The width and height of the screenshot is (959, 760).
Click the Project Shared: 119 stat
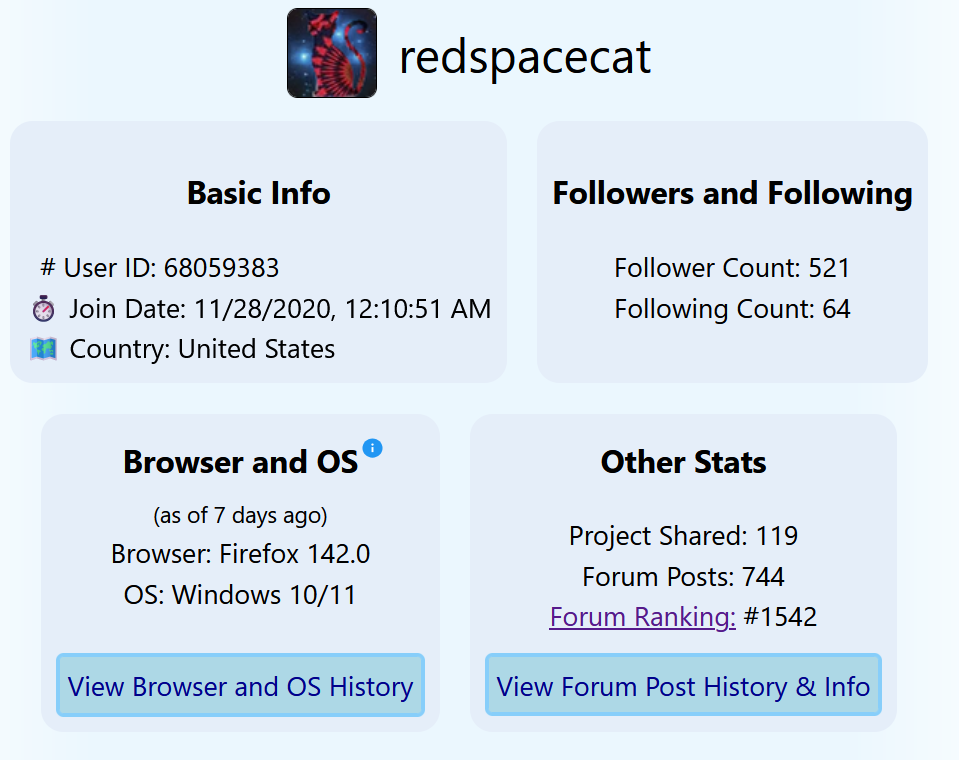[683, 536]
